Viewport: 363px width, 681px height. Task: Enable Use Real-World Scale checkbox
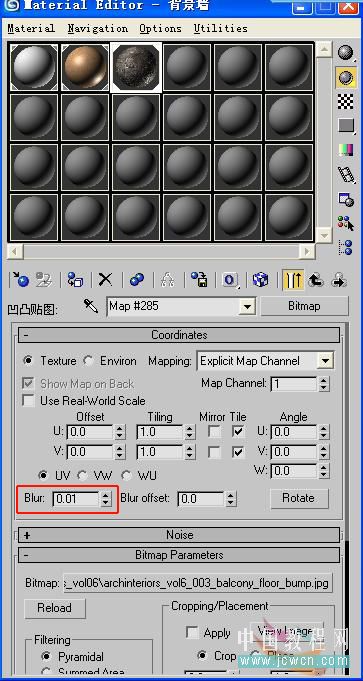coord(29,400)
